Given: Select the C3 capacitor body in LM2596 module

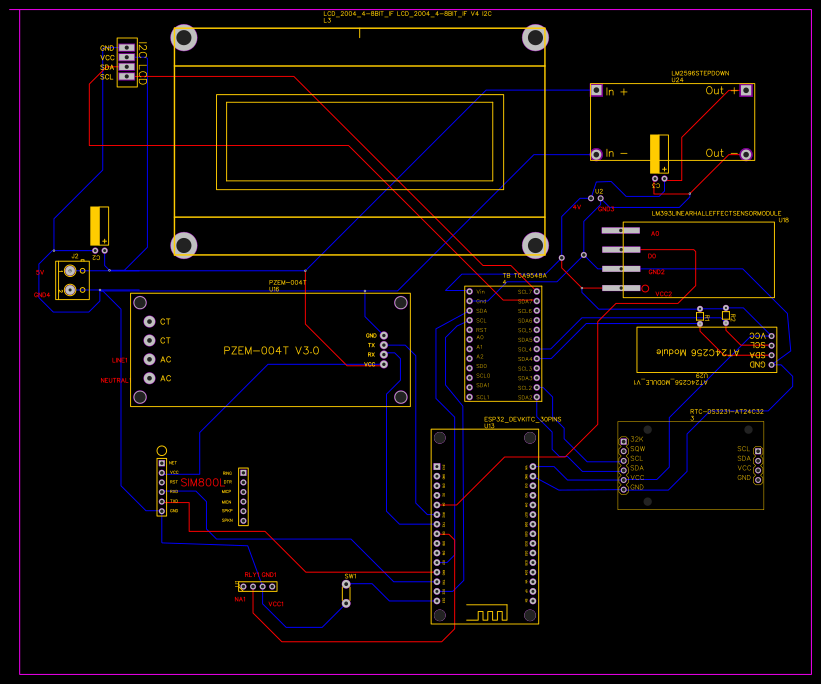Looking at the screenshot, I should (659, 154).
